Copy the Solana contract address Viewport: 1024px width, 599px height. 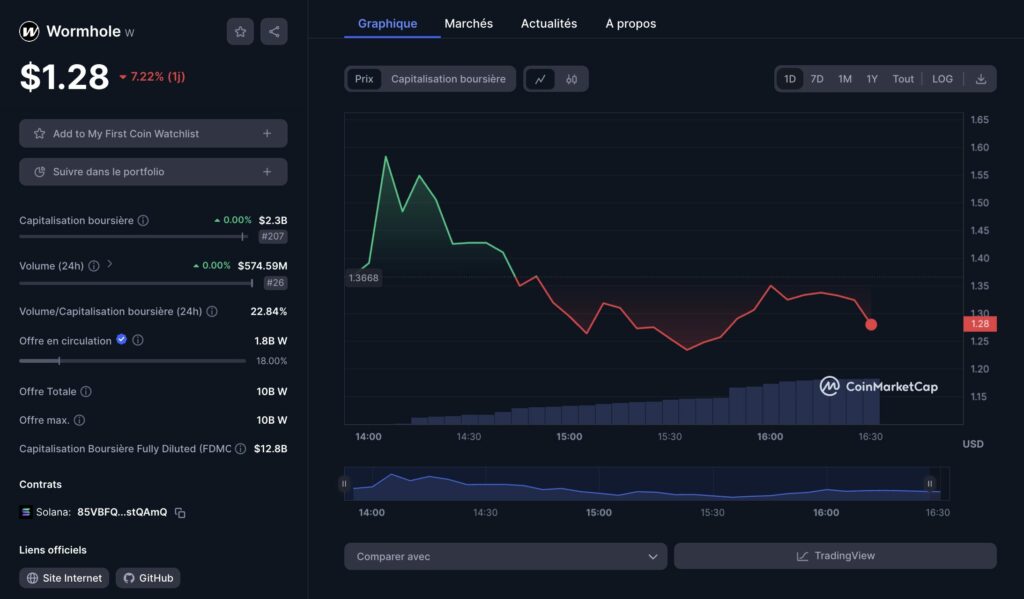tap(180, 513)
